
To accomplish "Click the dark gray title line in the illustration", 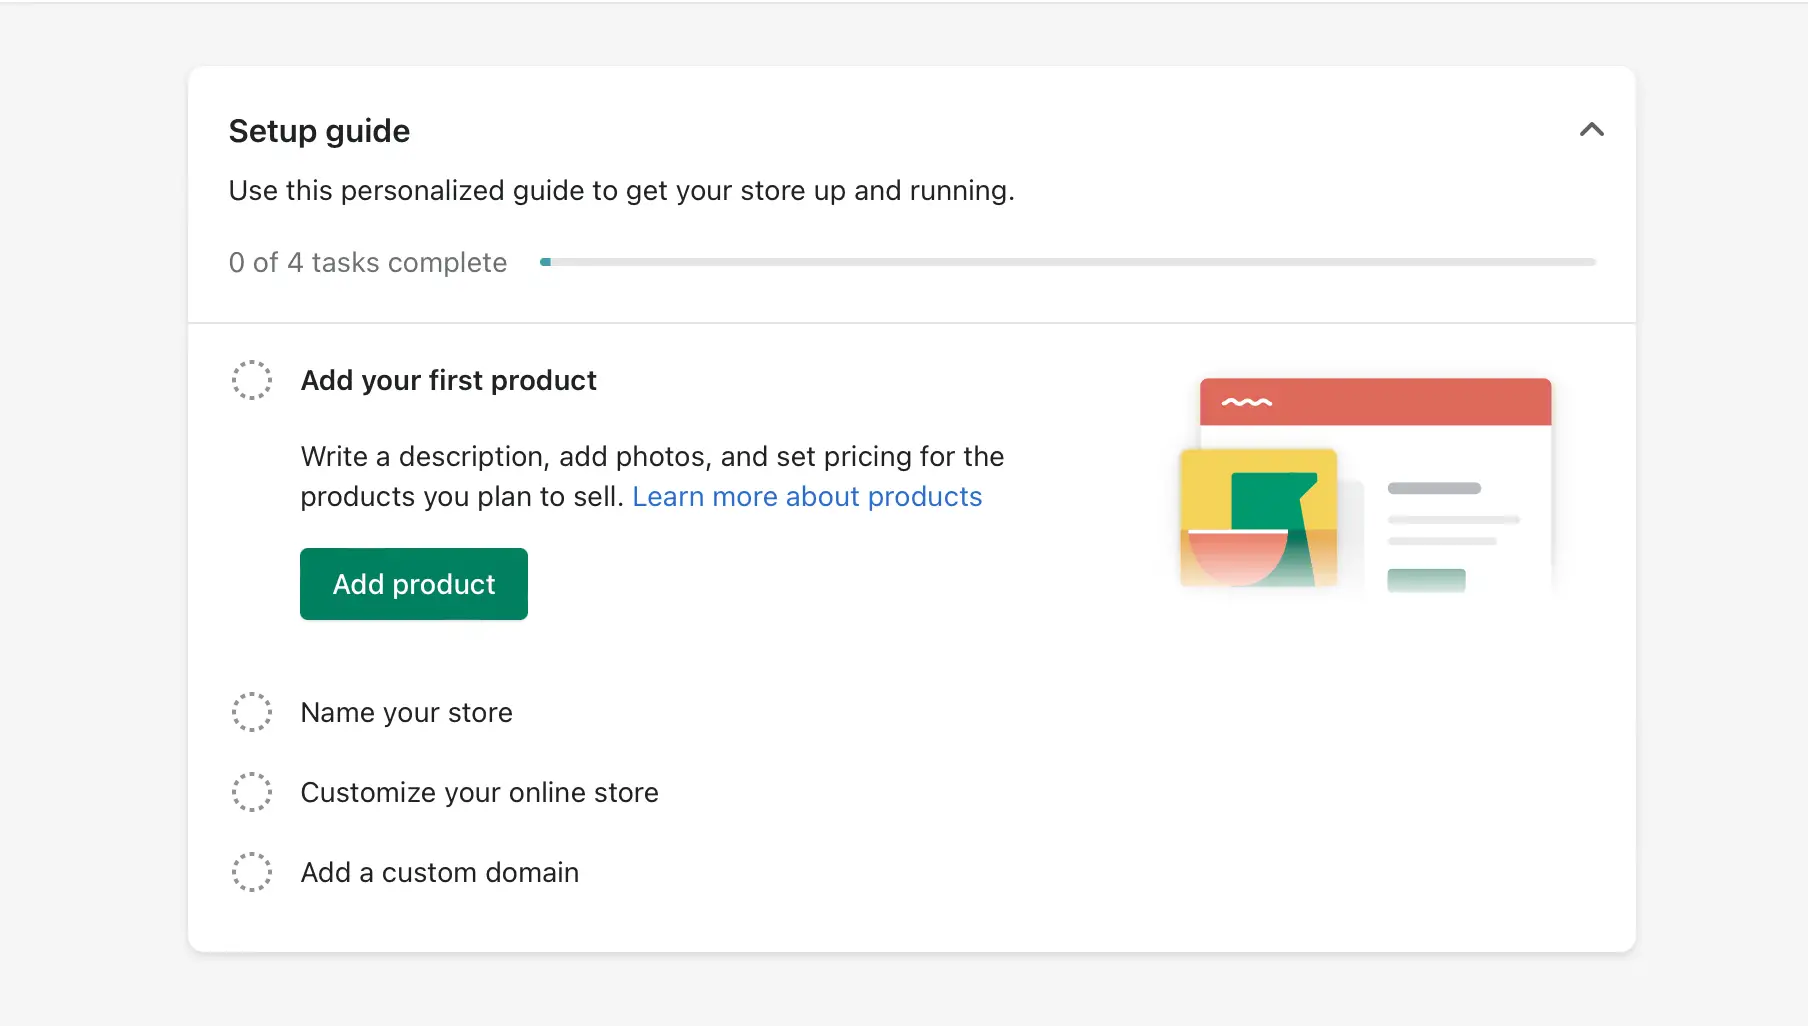I will click(x=1434, y=488).
